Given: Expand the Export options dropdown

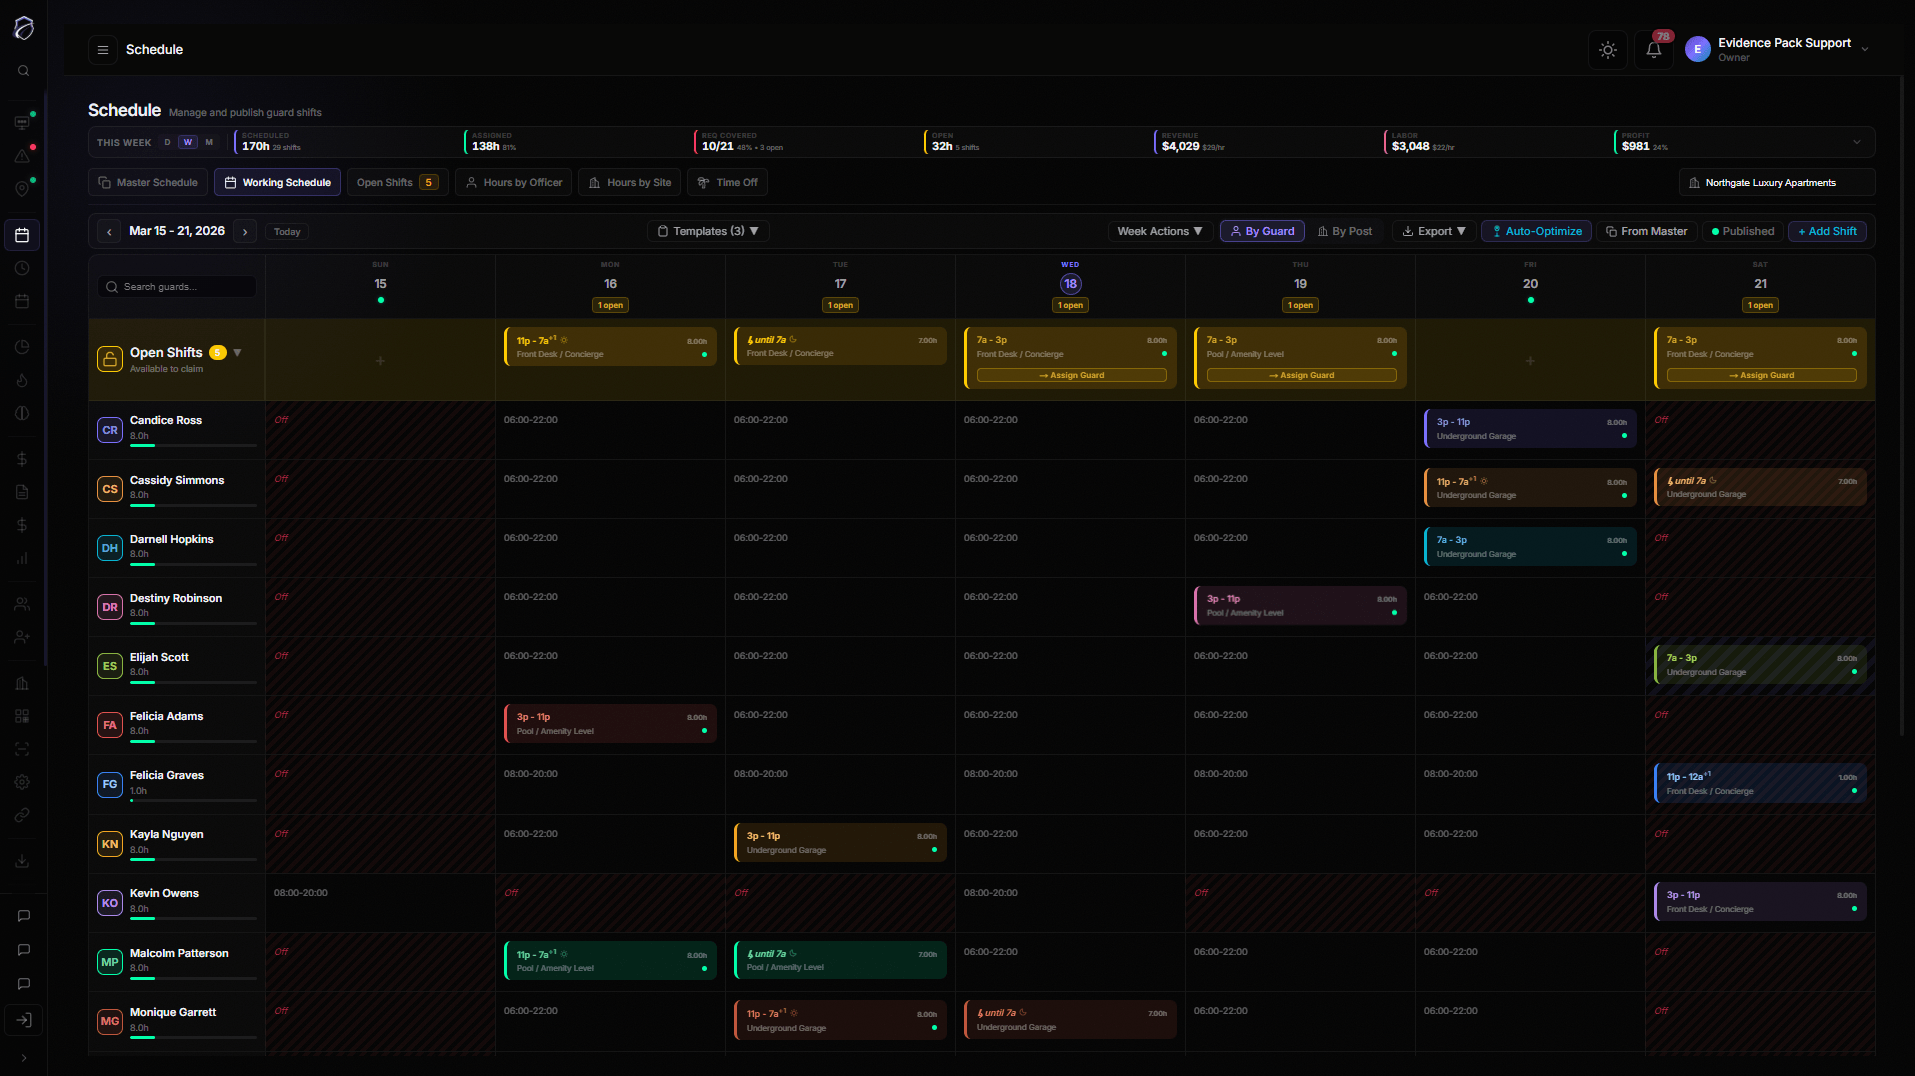Looking at the screenshot, I should (x=1433, y=231).
